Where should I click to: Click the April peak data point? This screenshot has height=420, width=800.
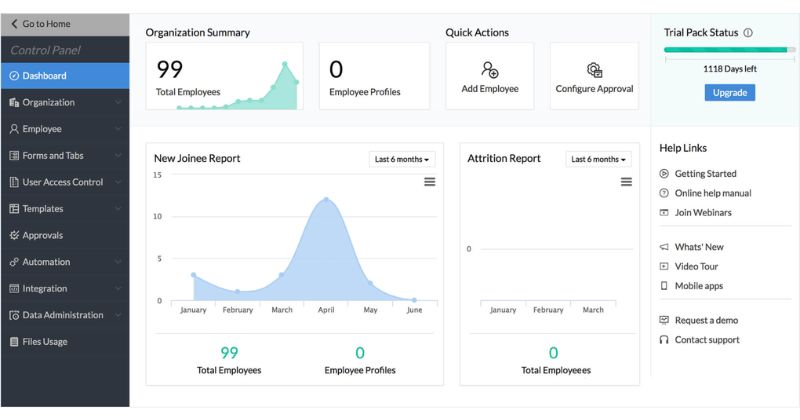point(326,200)
